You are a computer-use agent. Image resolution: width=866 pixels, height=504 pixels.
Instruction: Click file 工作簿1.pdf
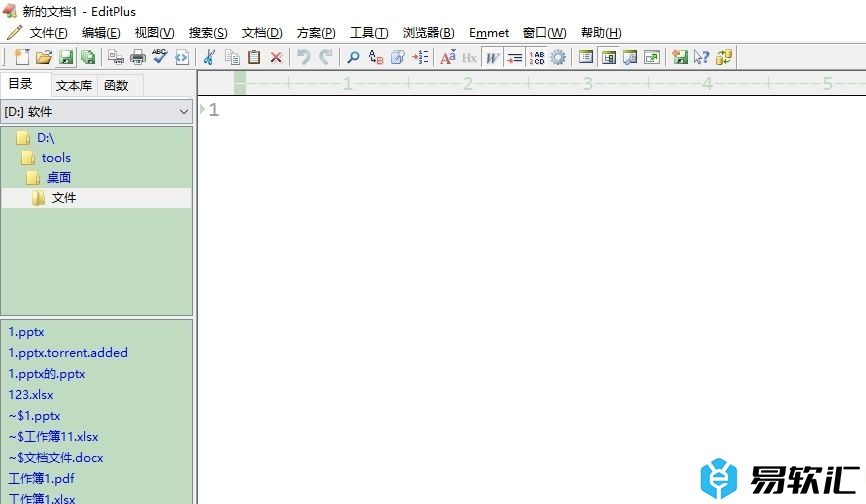pyautogui.click(x=41, y=479)
